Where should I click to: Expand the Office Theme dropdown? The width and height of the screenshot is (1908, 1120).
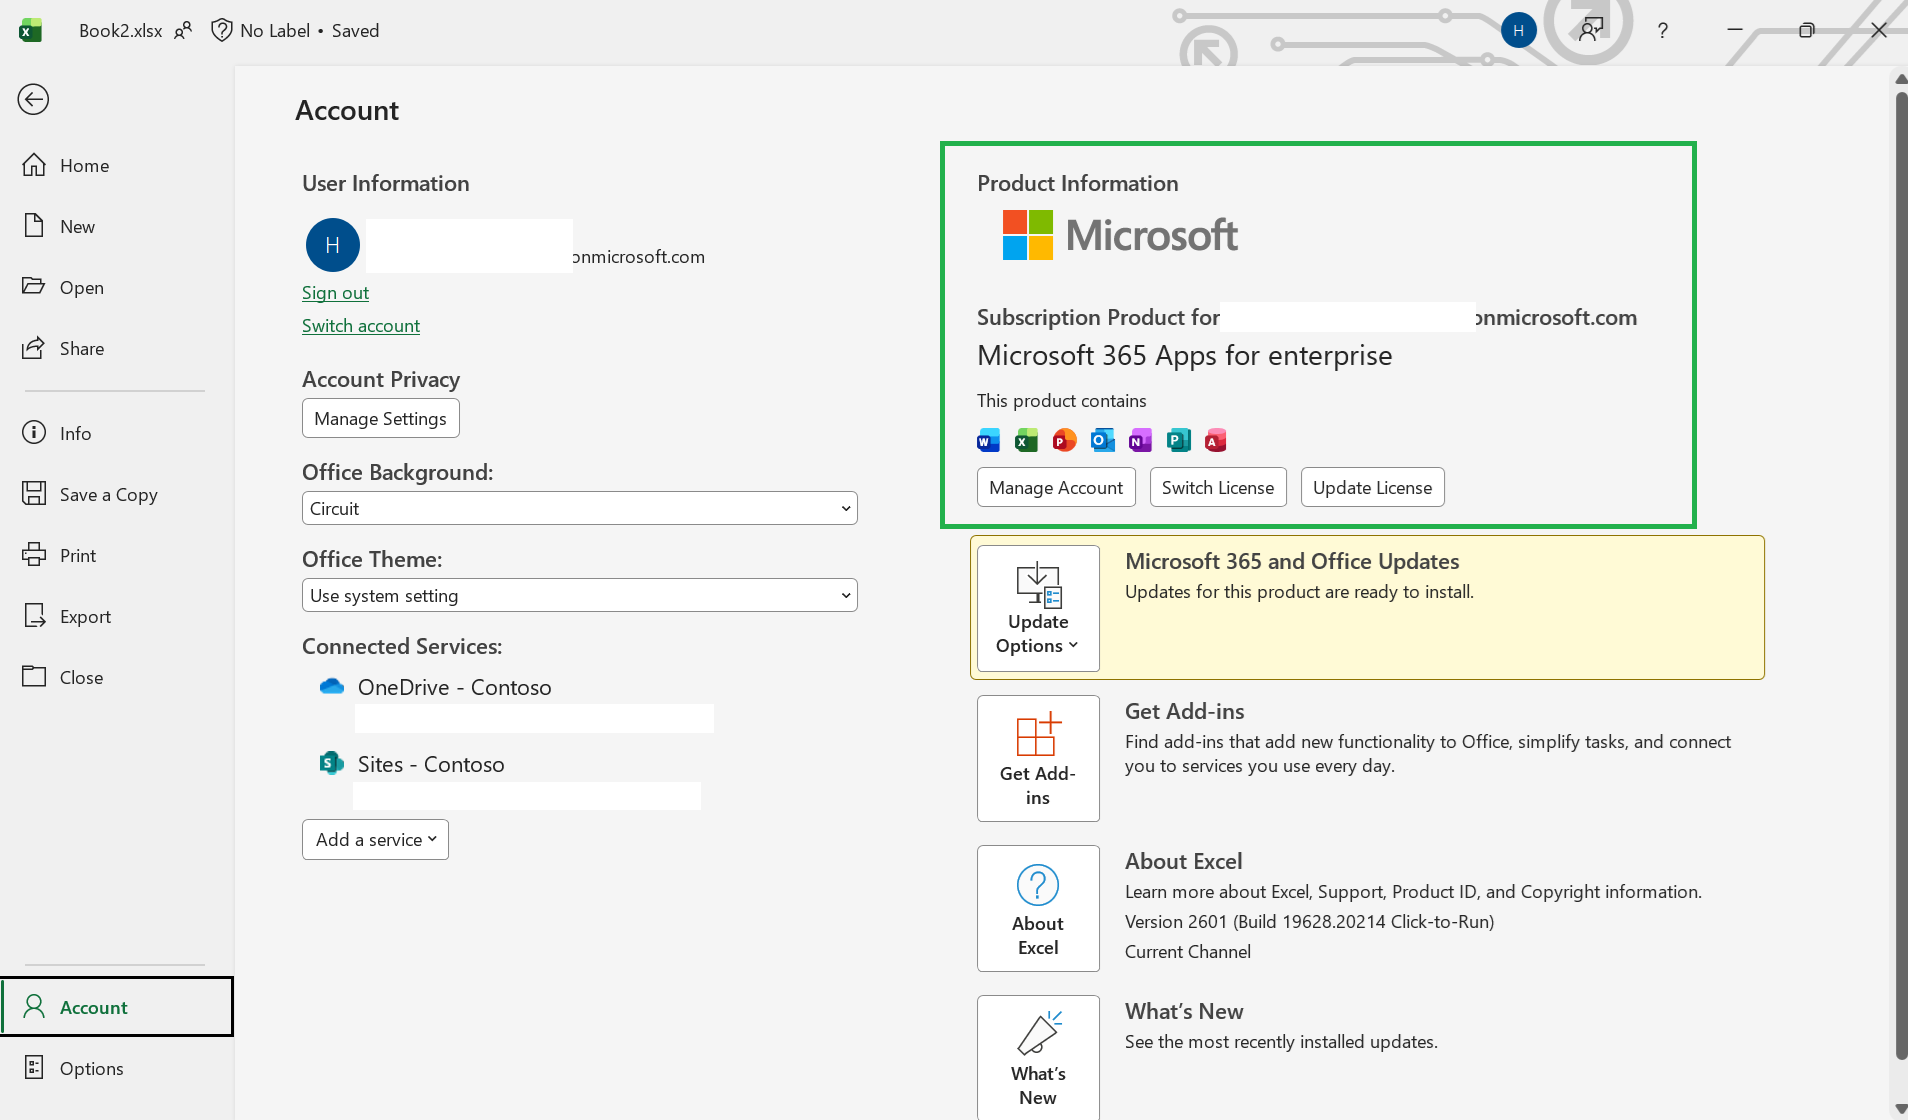point(580,596)
